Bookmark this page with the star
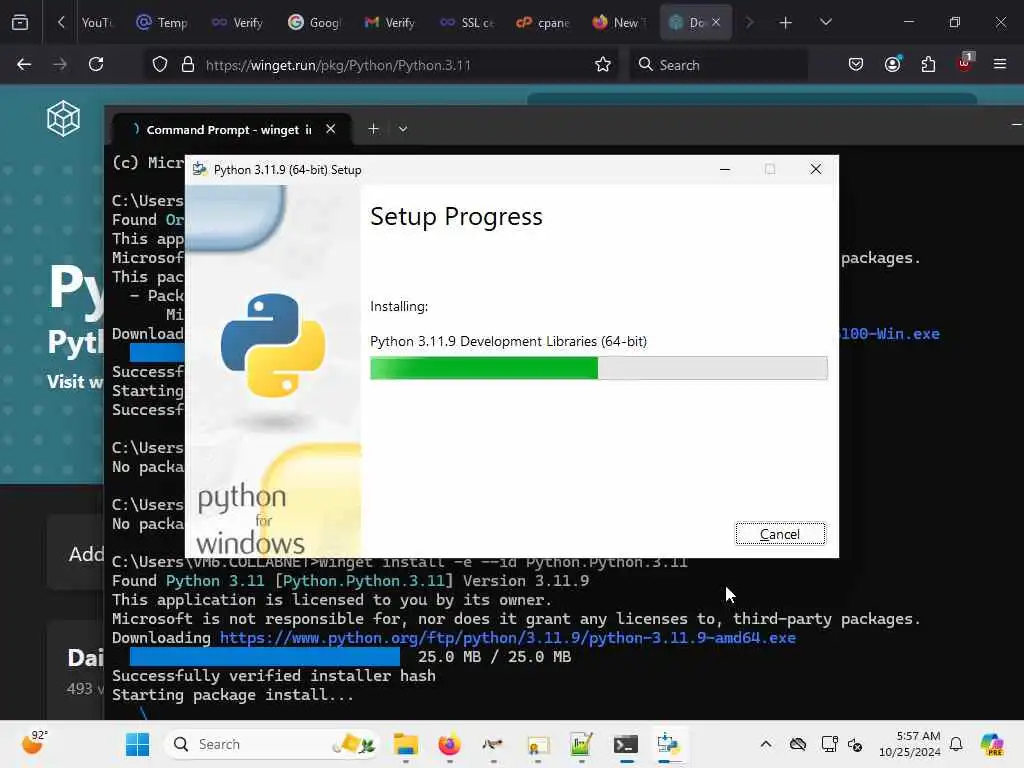This screenshot has width=1024, height=768. tap(603, 65)
